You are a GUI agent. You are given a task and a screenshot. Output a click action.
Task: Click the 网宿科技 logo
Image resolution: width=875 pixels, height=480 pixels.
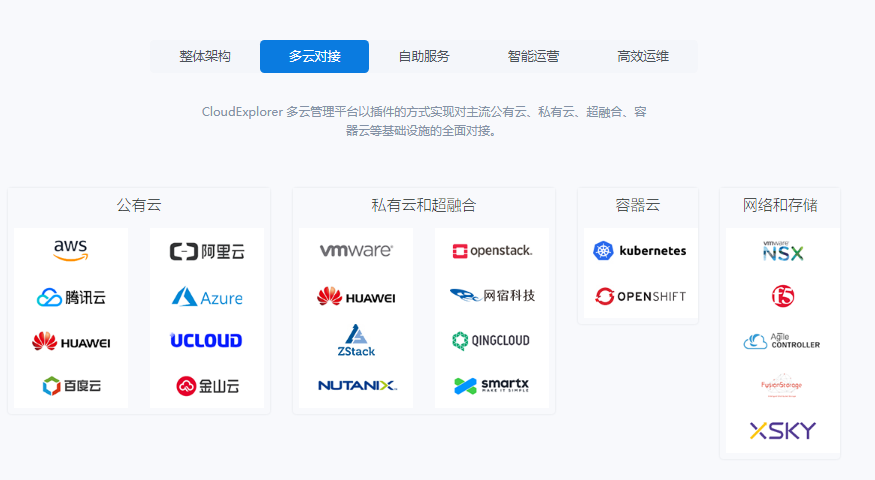point(492,295)
